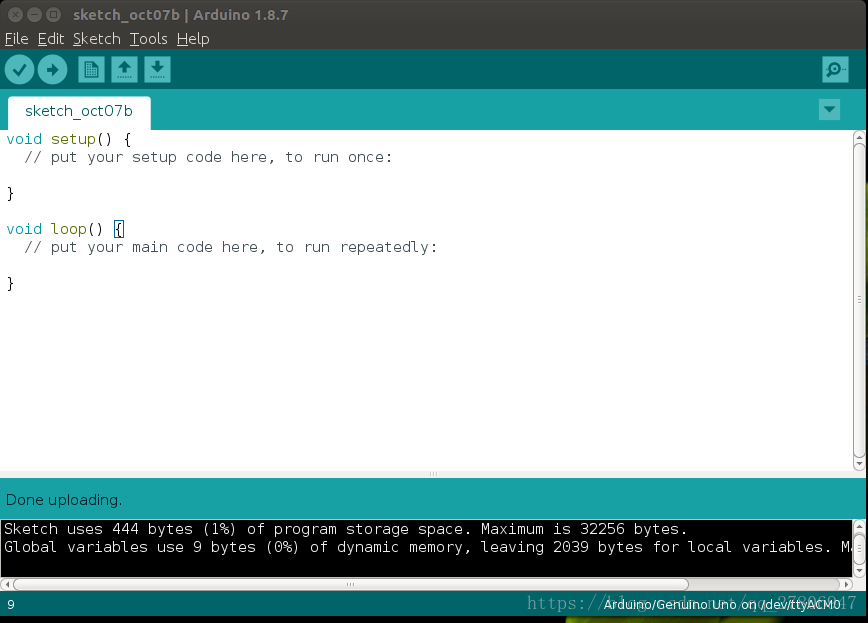
Task: Open the File menu
Action: [17, 39]
